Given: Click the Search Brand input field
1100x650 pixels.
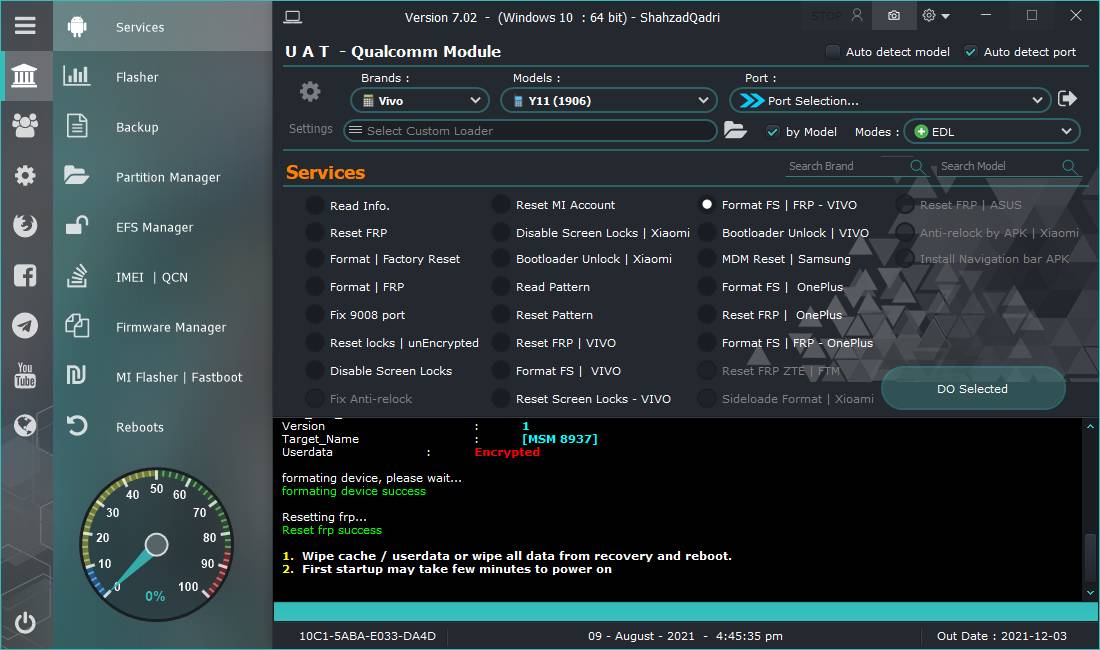Looking at the screenshot, I should tap(848, 166).
